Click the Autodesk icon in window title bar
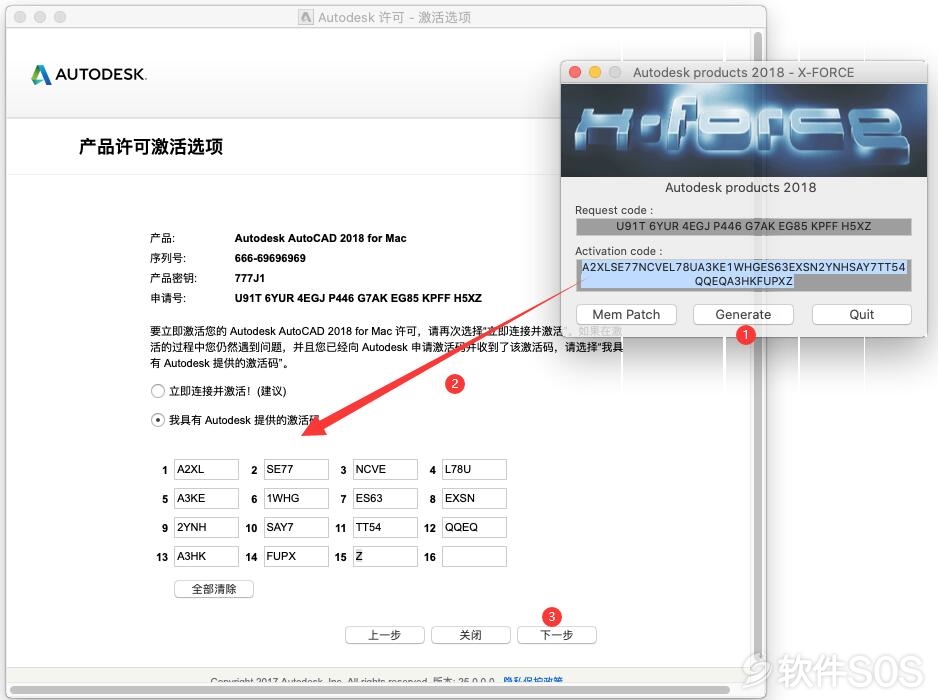This screenshot has width=938, height=700. tap(306, 17)
